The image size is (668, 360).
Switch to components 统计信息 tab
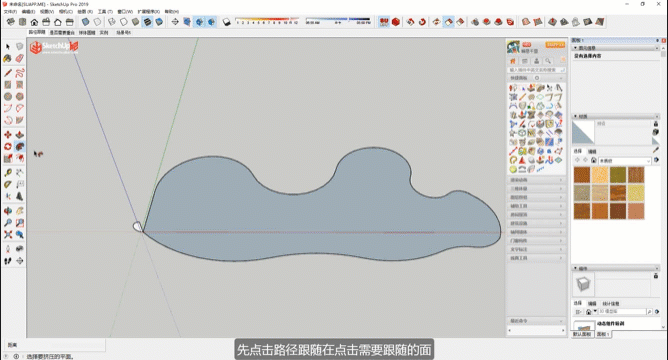(610, 303)
